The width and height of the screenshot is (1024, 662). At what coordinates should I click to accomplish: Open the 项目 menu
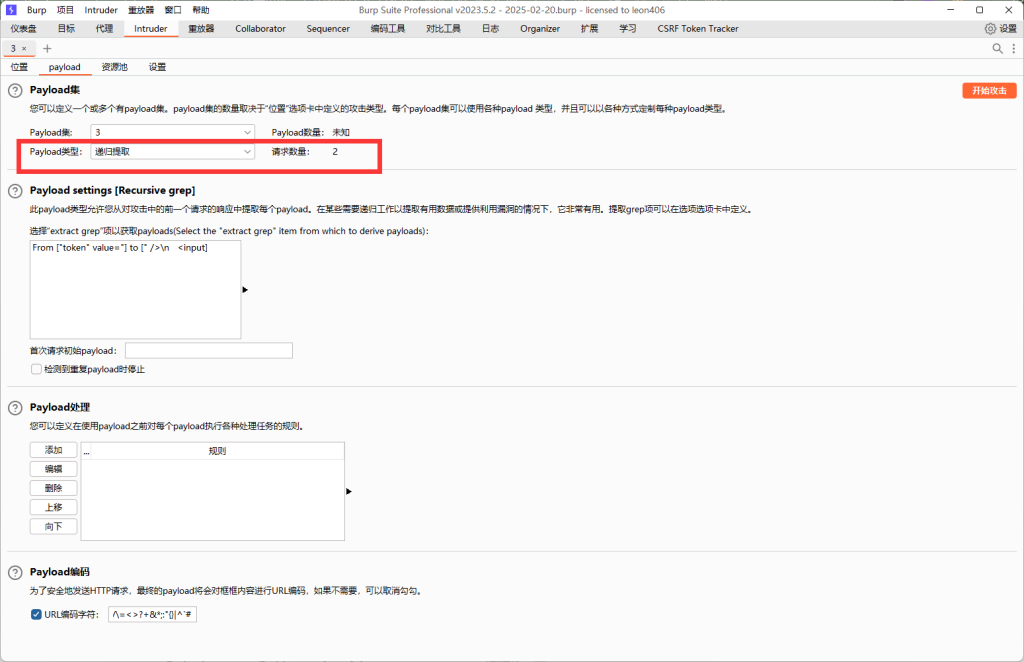[65, 10]
